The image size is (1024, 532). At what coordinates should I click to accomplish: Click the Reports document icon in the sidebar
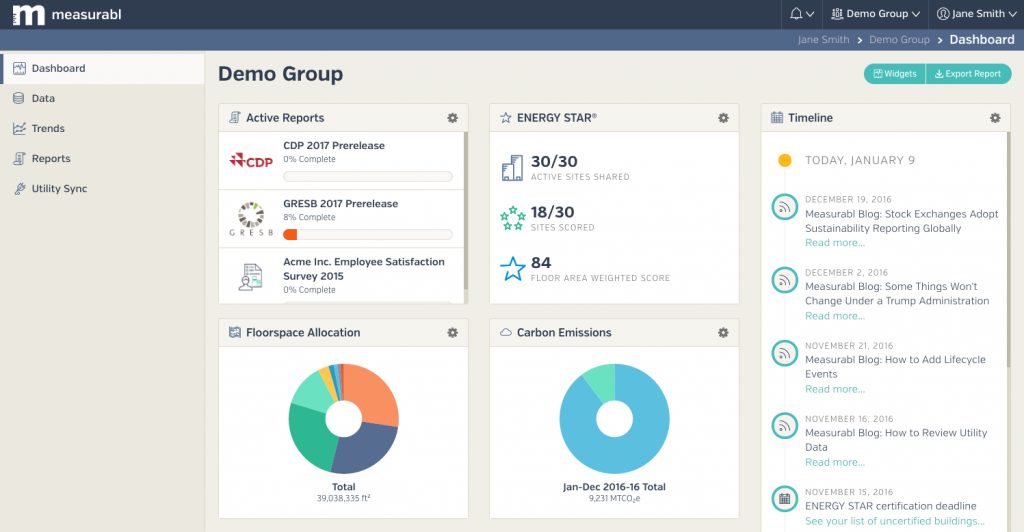(x=20, y=159)
